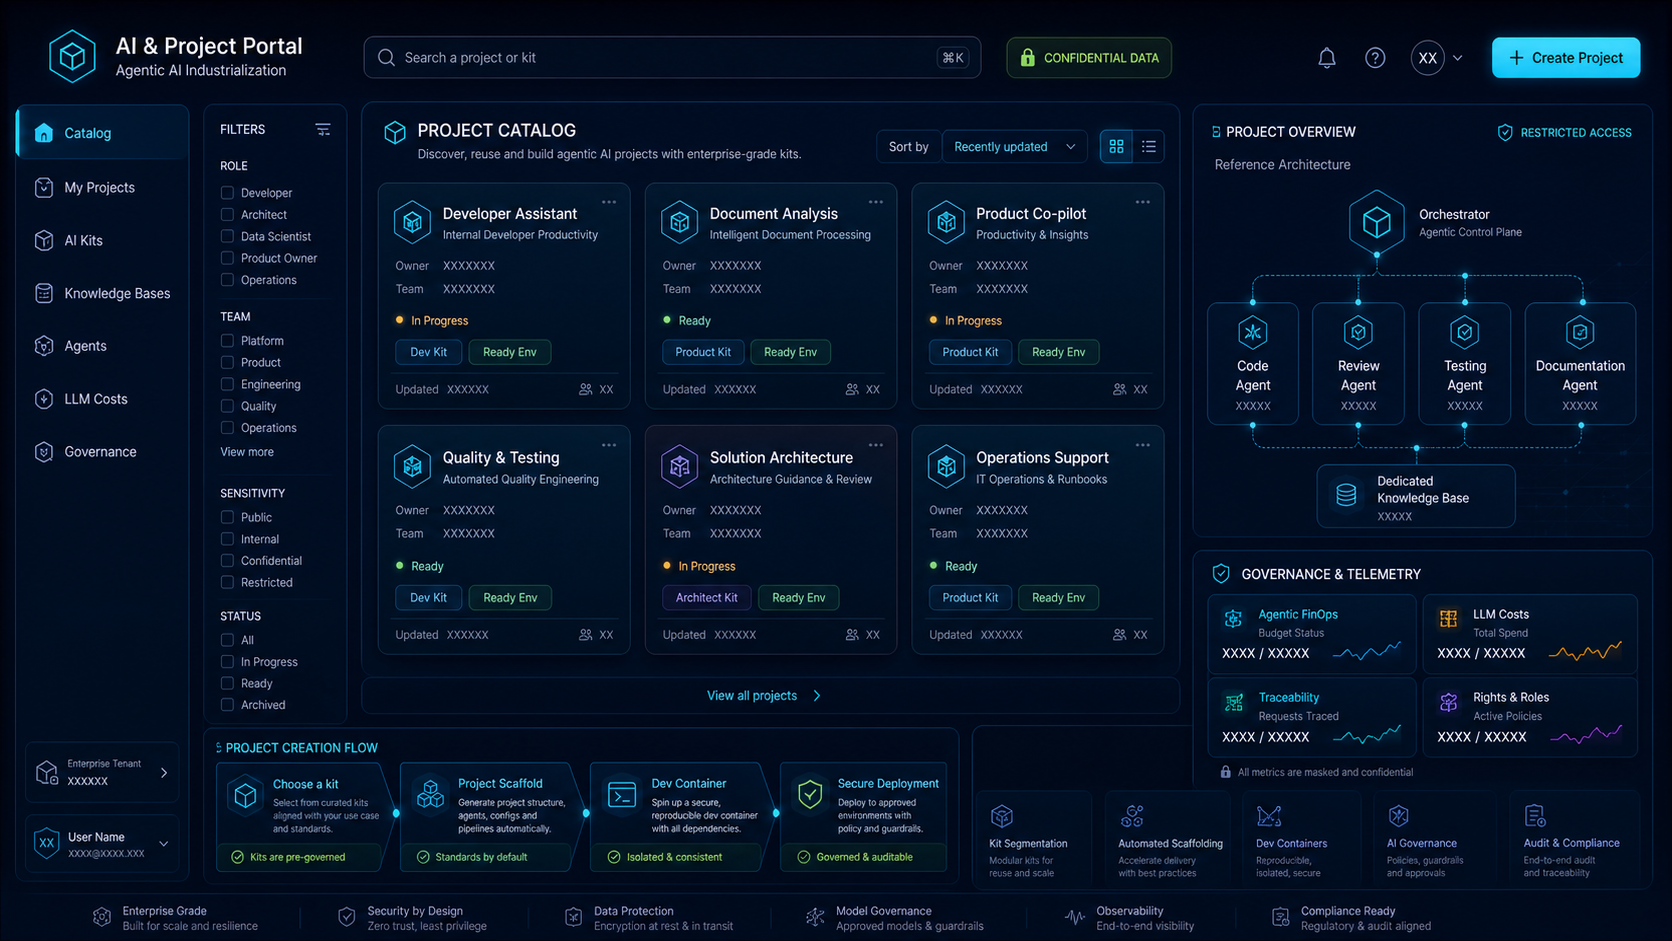Focus the Search a project or kit field
This screenshot has width=1672, height=941.
(x=672, y=58)
